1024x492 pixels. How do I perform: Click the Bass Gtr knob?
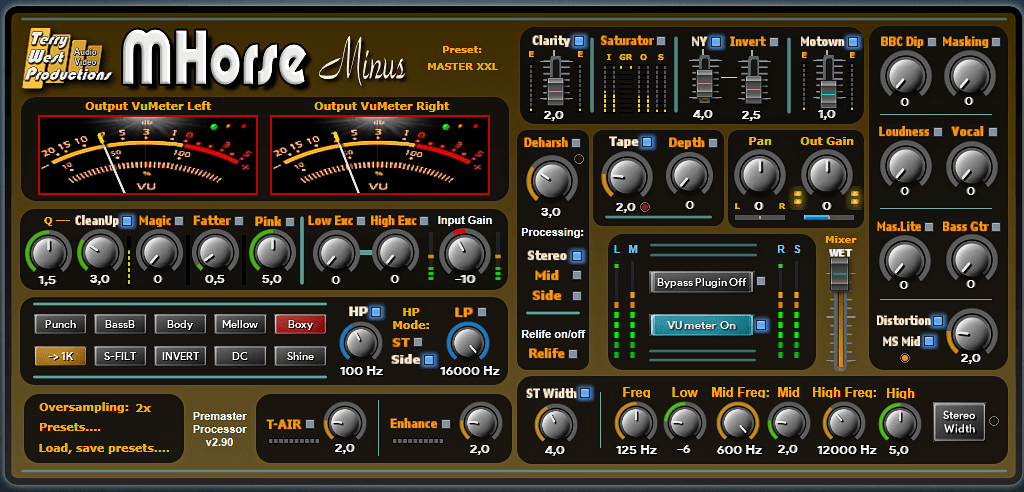[972, 258]
